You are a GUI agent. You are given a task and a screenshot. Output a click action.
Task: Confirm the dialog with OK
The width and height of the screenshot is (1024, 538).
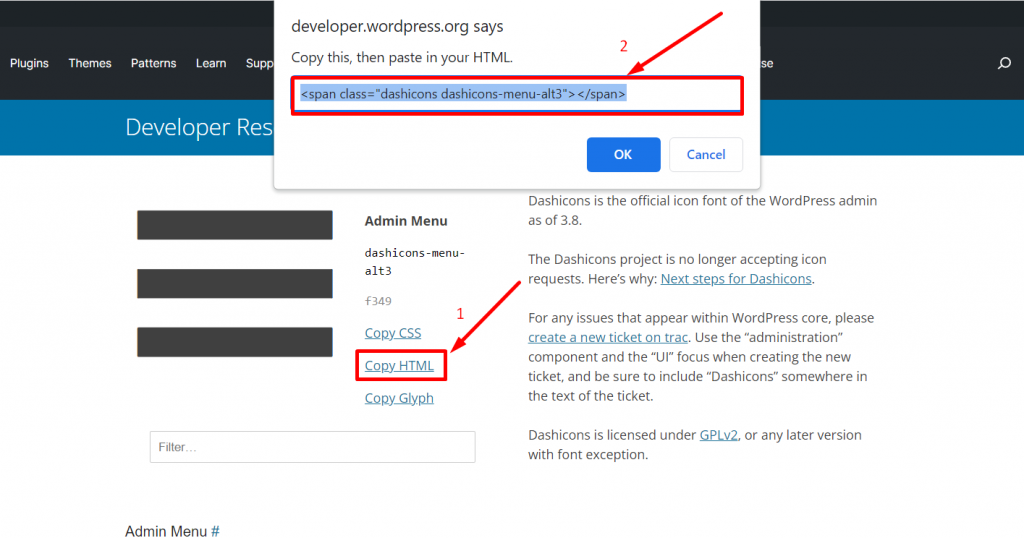click(x=623, y=155)
